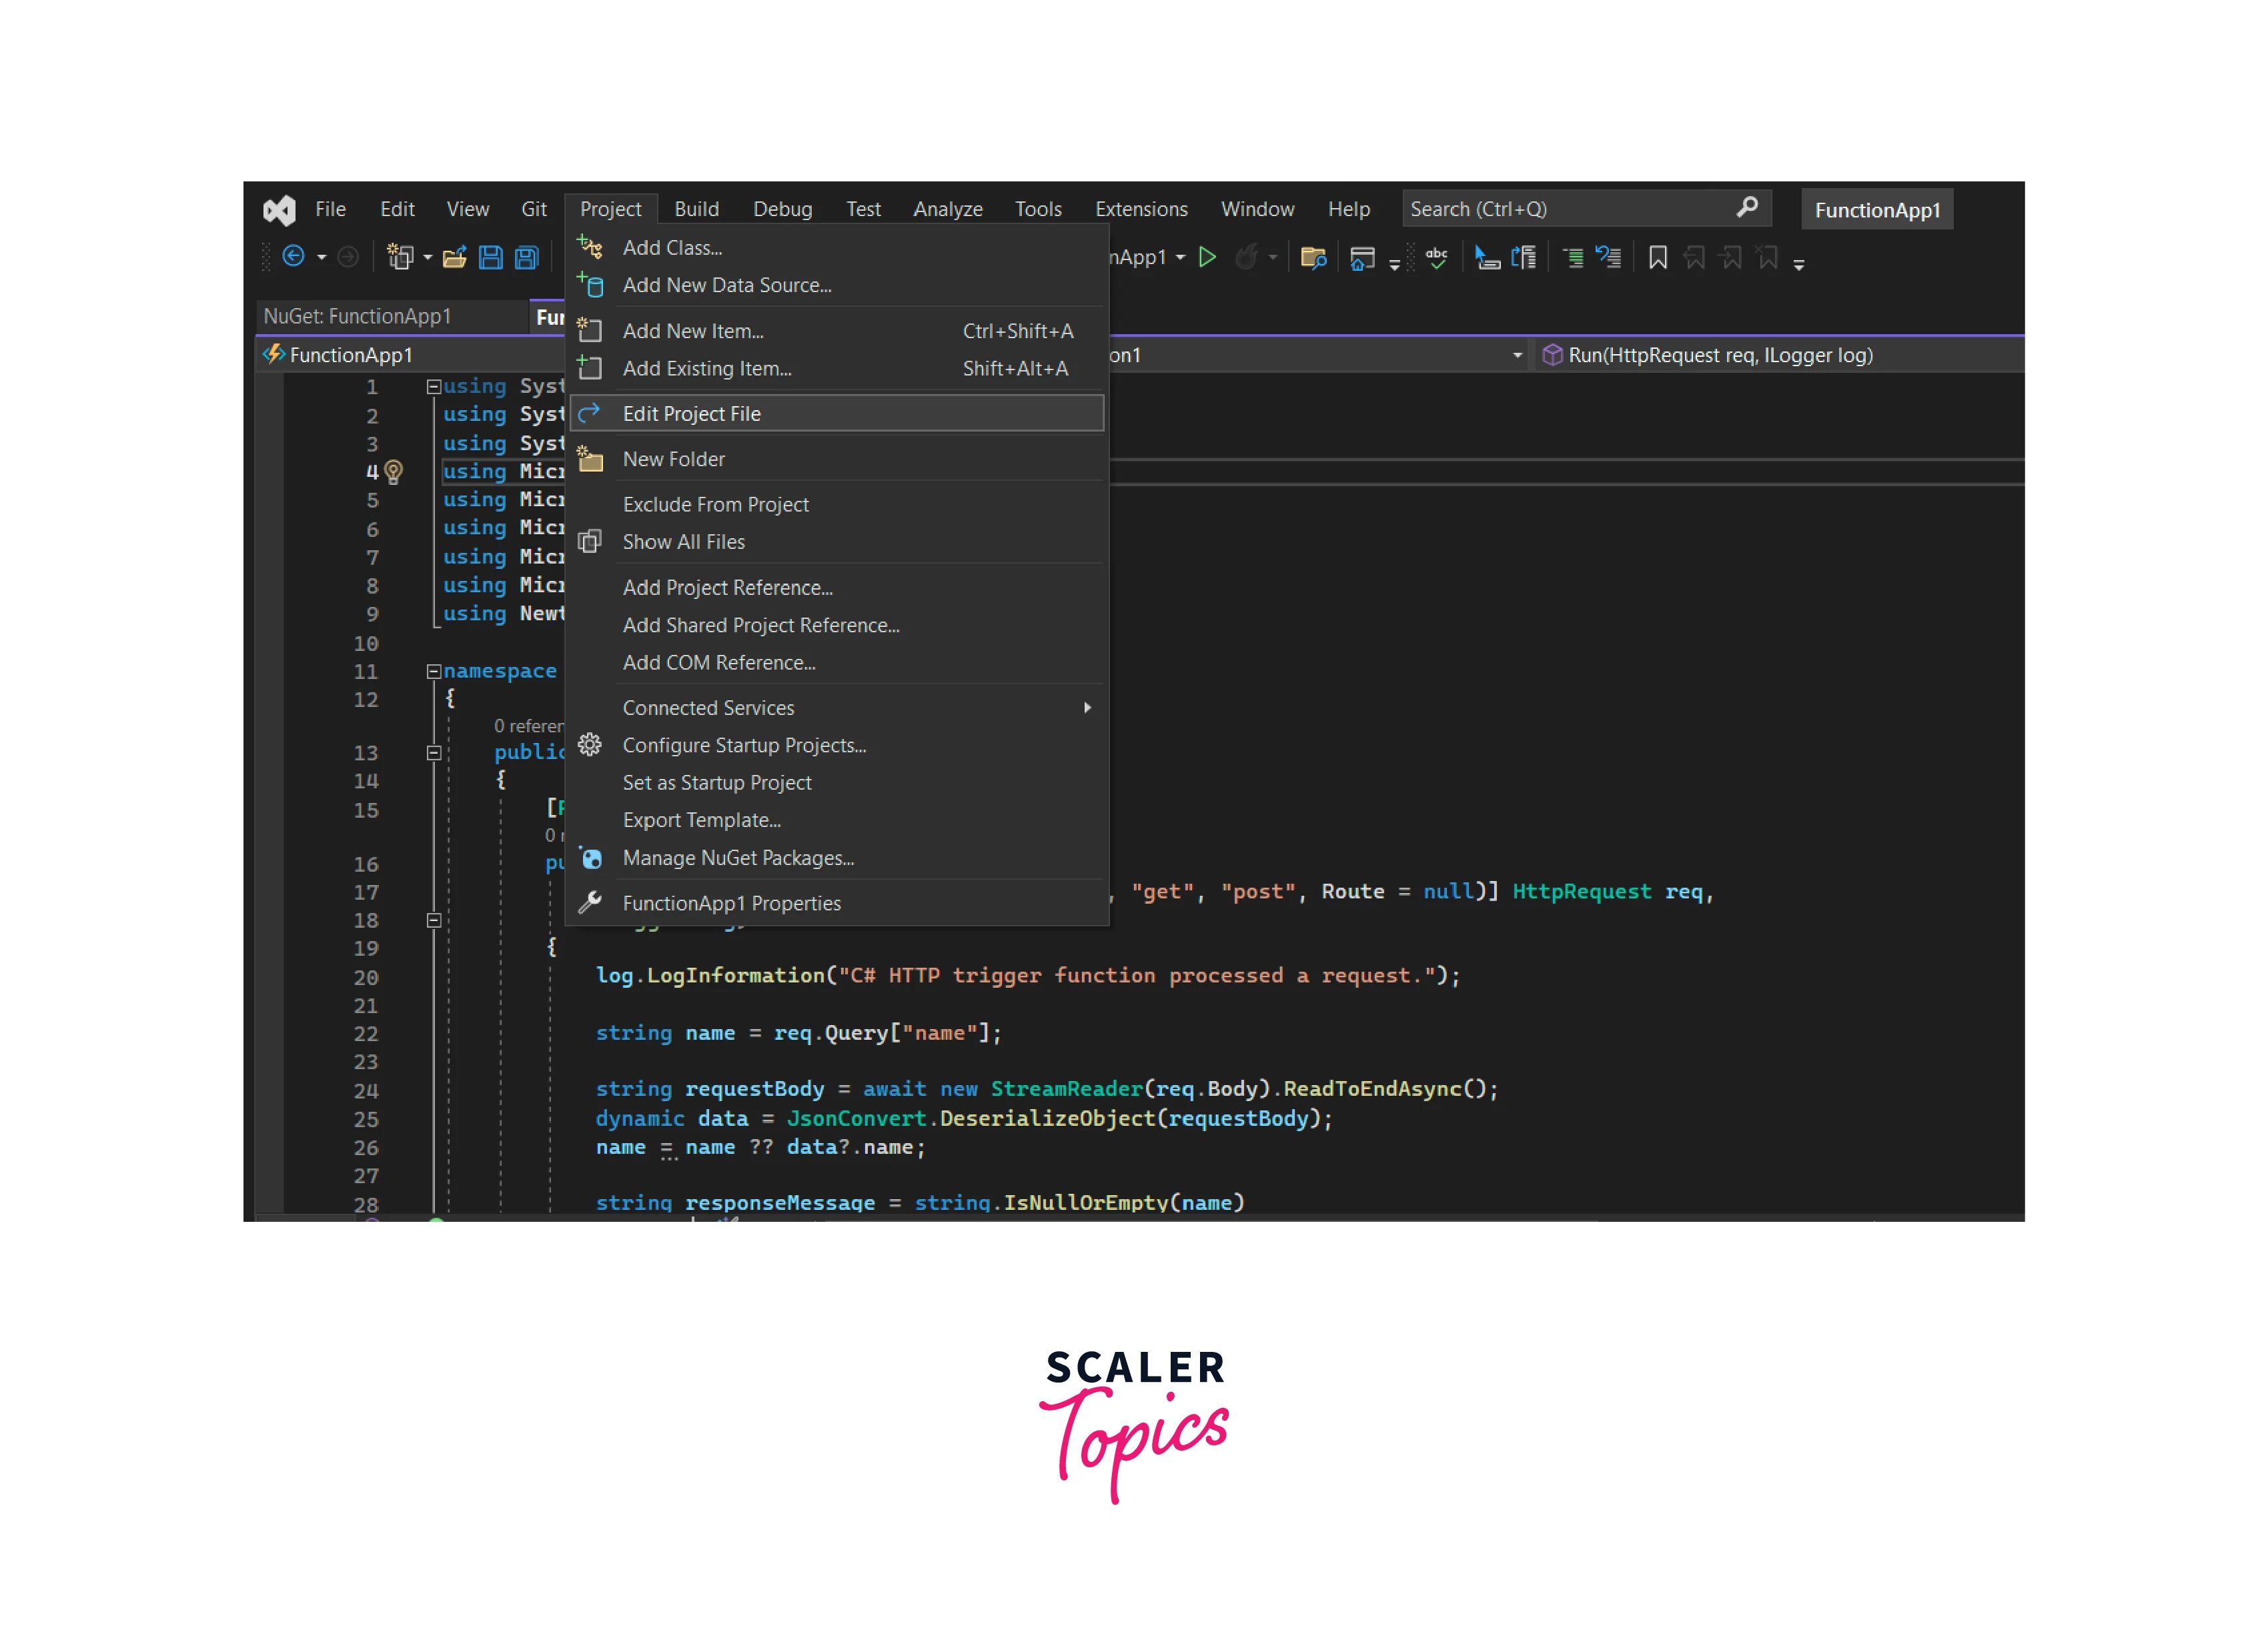Click the lightbulb quick actions icon
Image resolution: width=2268 pixels, height=1632 pixels.
(394, 471)
